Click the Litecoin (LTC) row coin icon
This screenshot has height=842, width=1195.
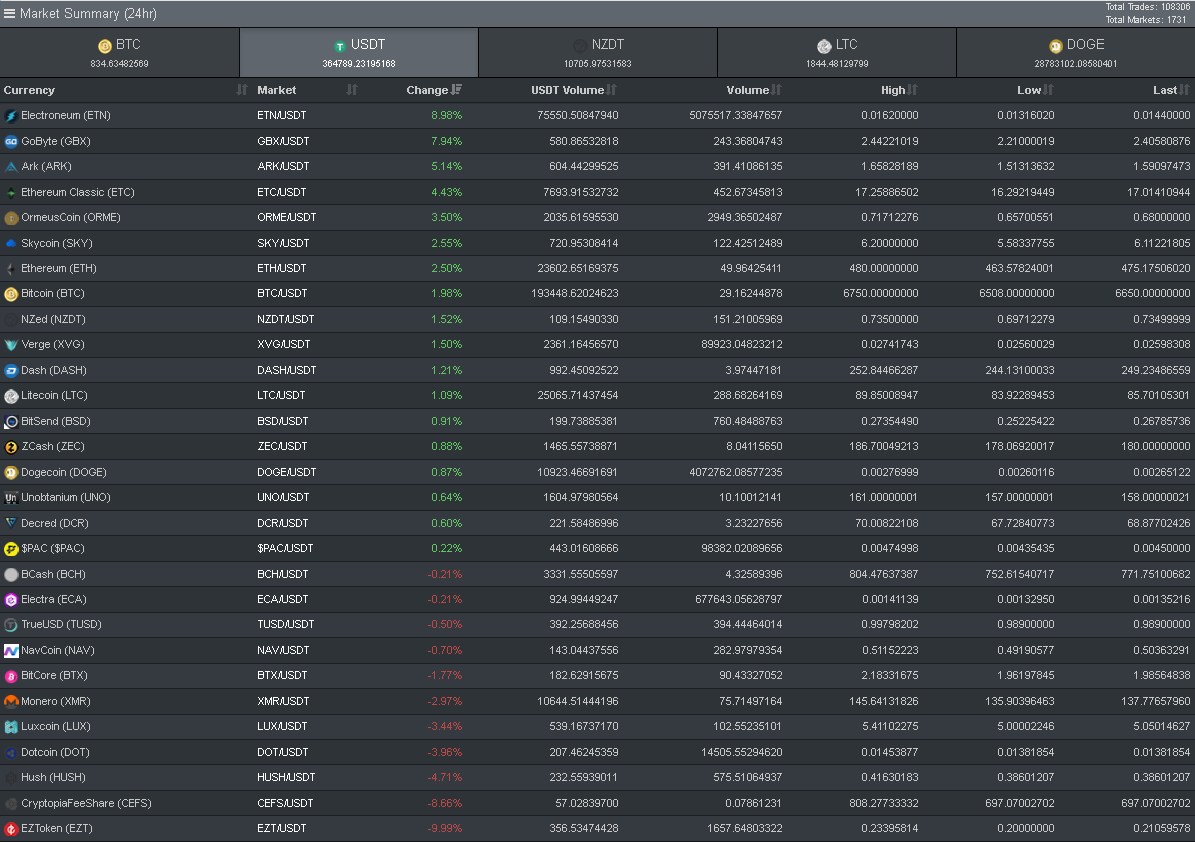(x=11, y=396)
